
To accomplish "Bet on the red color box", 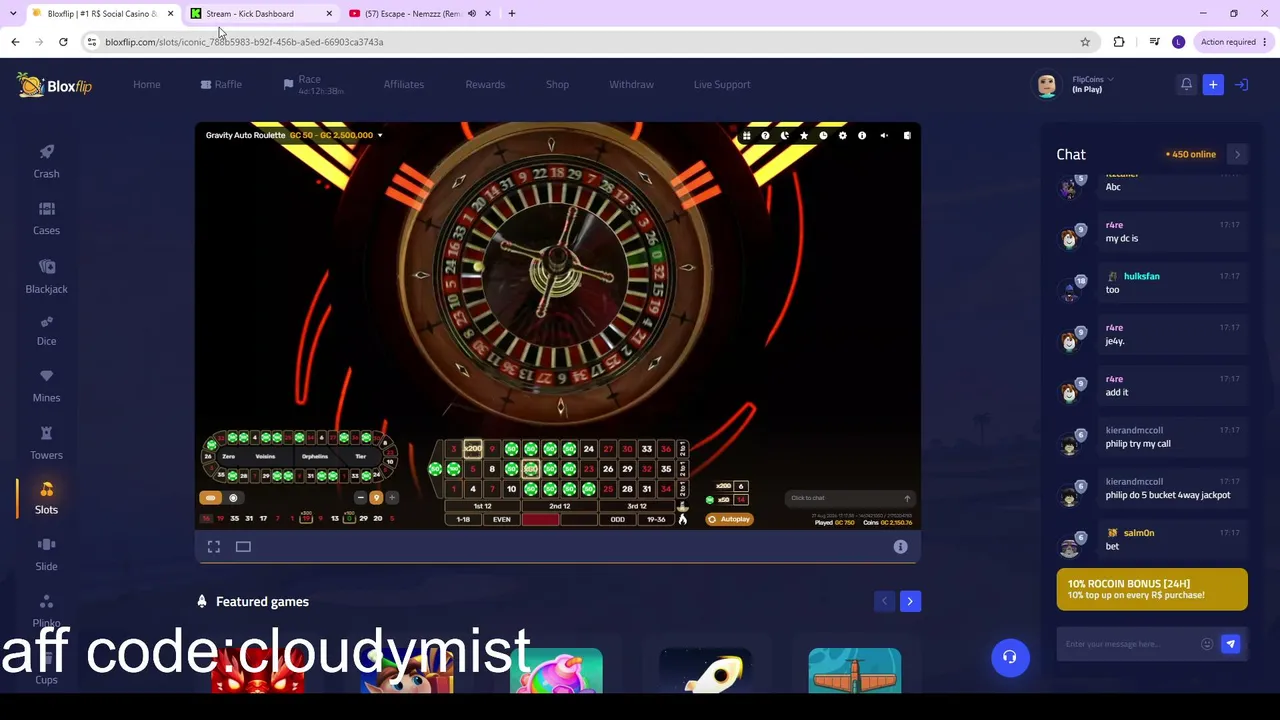I will pos(540,520).
